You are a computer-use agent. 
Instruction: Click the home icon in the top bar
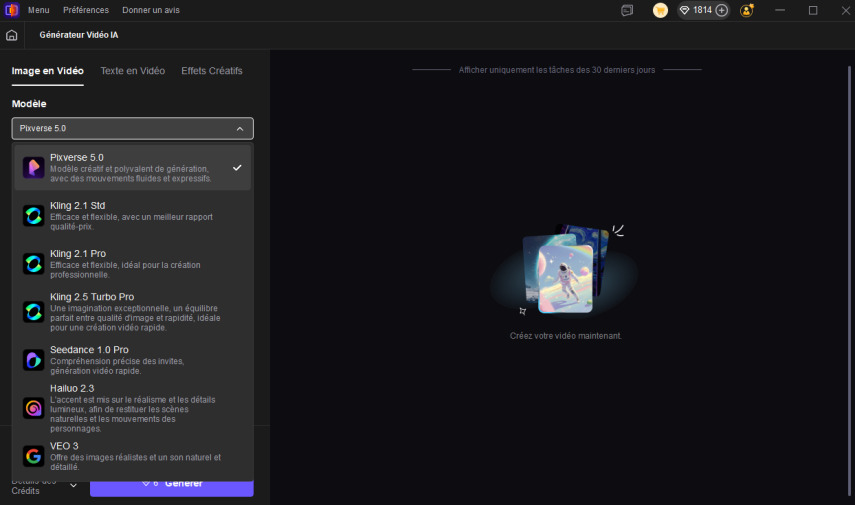pos(12,35)
